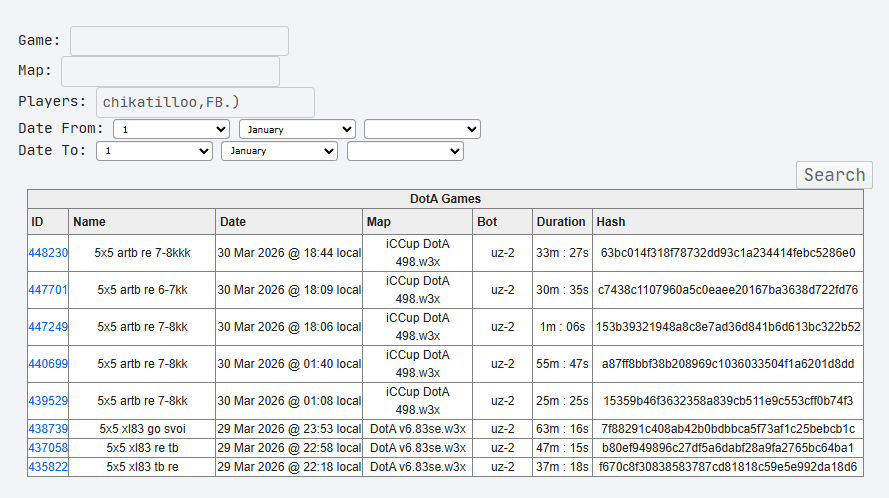The height and width of the screenshot is (498, 889).
Task: Visit game 439529 details link
Action: 48,401
